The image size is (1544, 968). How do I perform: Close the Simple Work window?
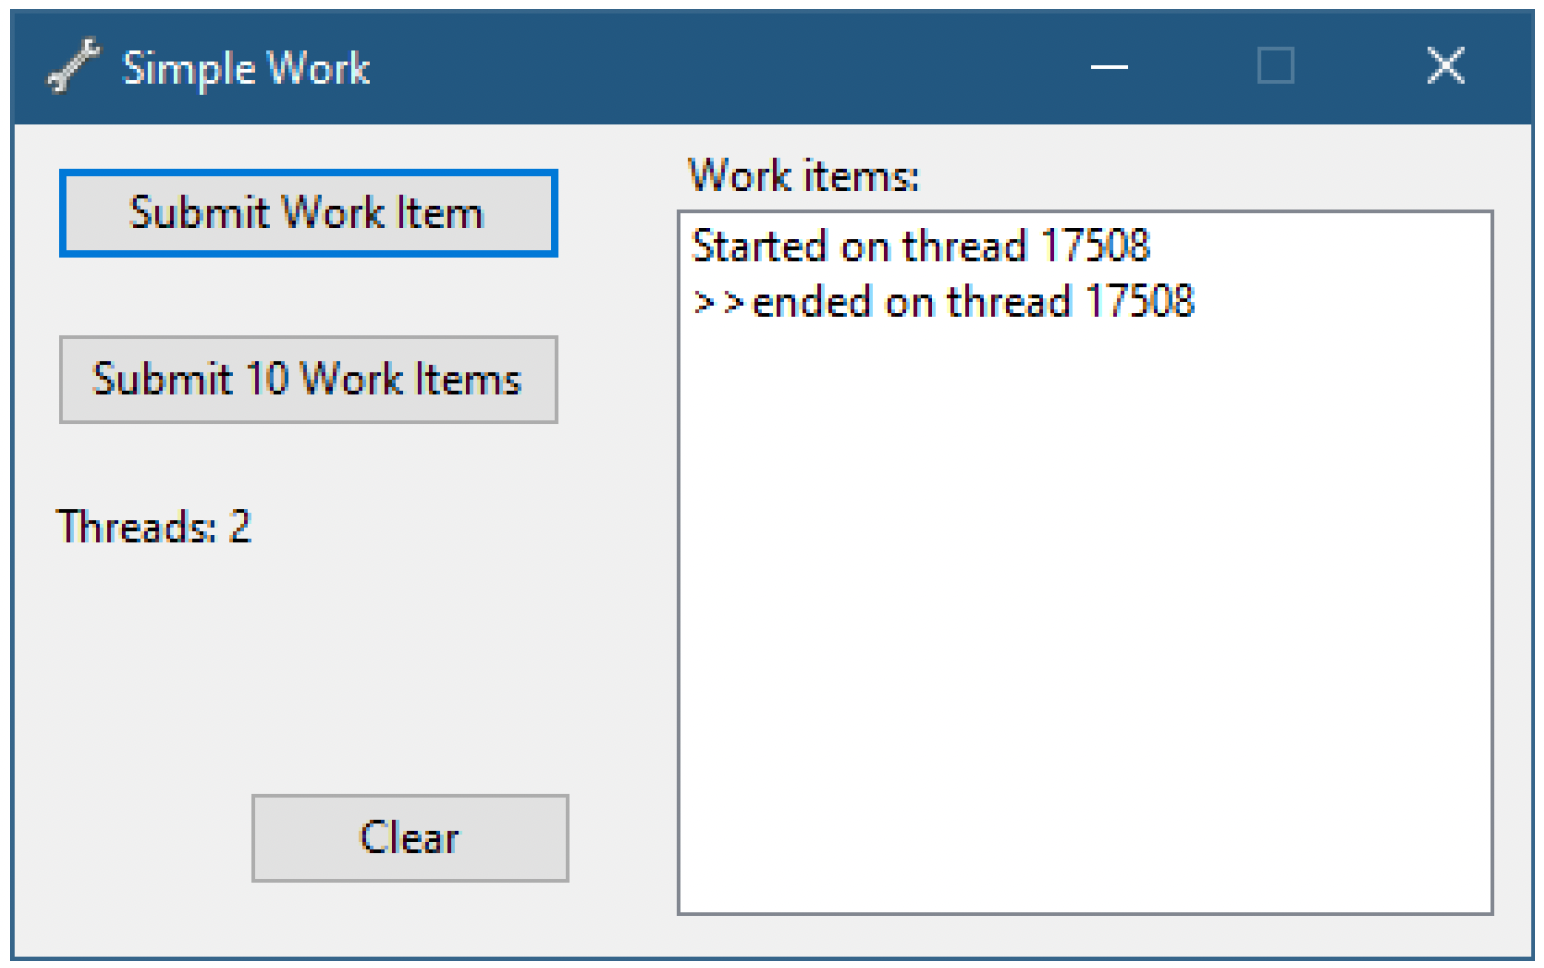1445,66
